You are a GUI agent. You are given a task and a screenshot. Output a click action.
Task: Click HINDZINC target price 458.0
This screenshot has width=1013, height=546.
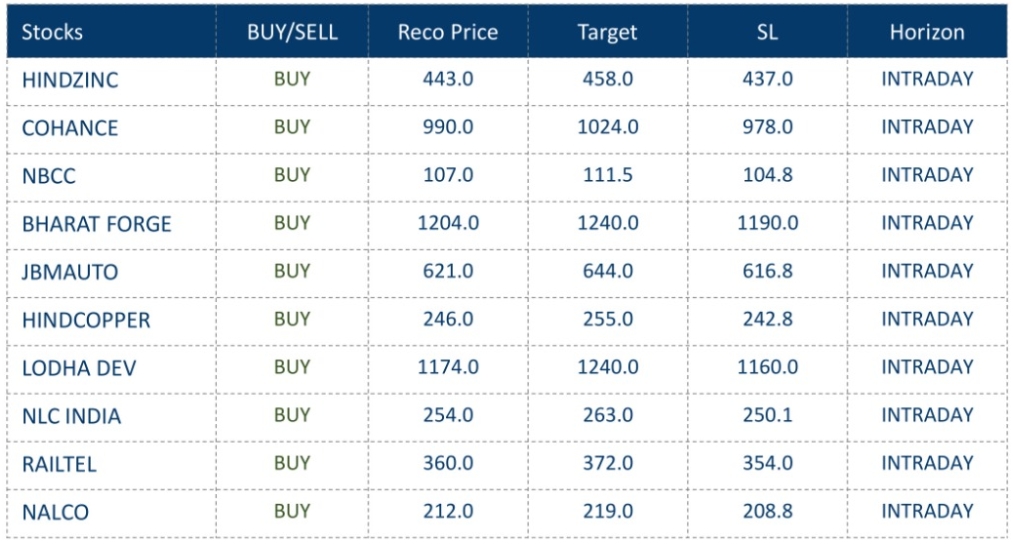click(607, 79)
